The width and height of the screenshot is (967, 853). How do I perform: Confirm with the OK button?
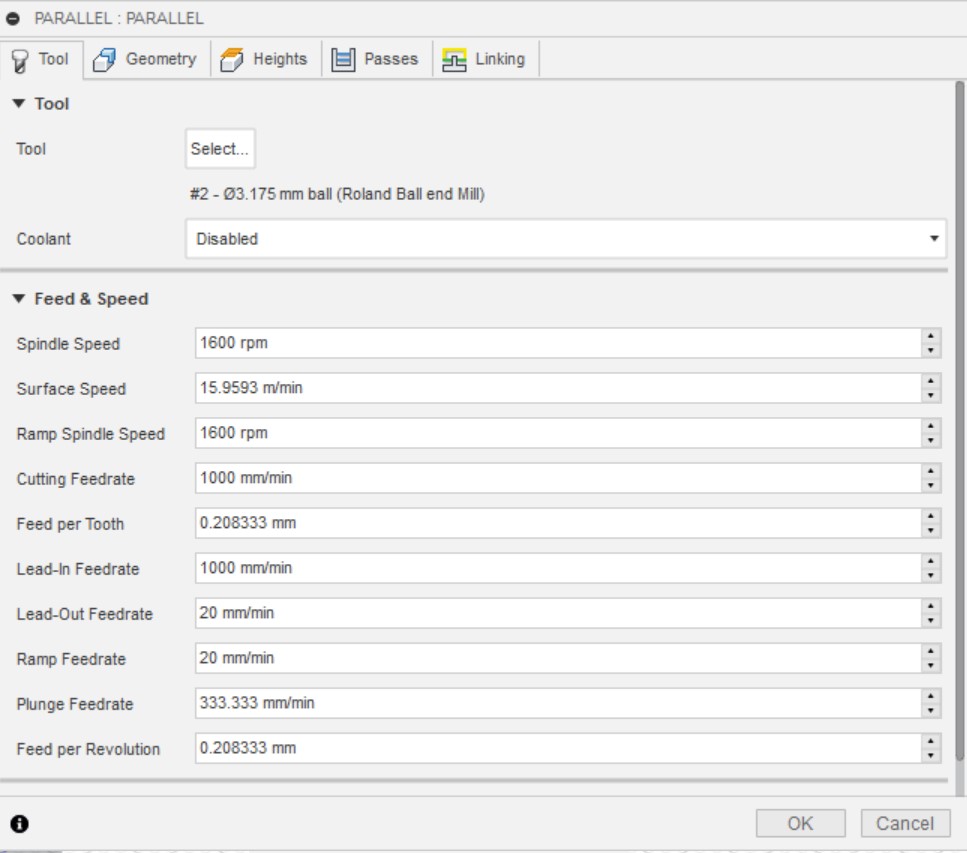tap(800, 823)
